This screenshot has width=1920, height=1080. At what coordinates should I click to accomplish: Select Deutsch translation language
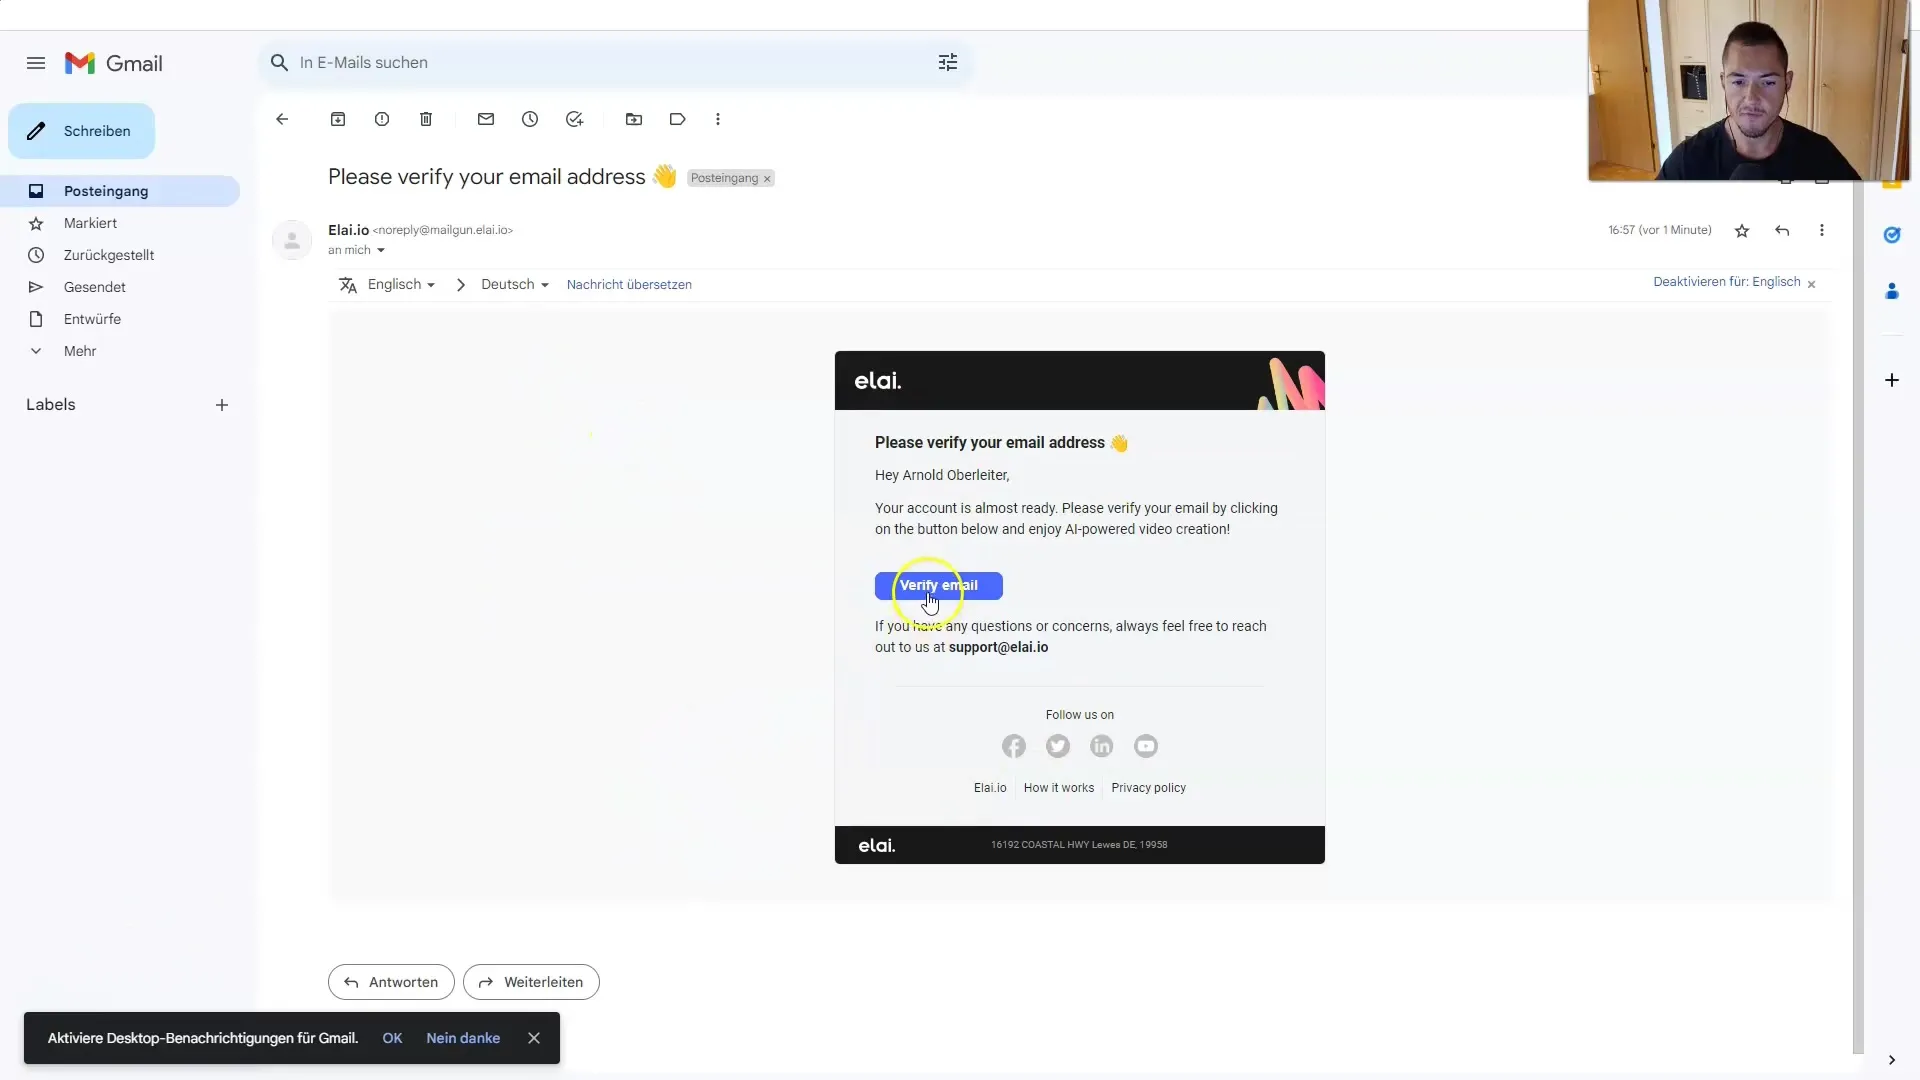(512, 285)
